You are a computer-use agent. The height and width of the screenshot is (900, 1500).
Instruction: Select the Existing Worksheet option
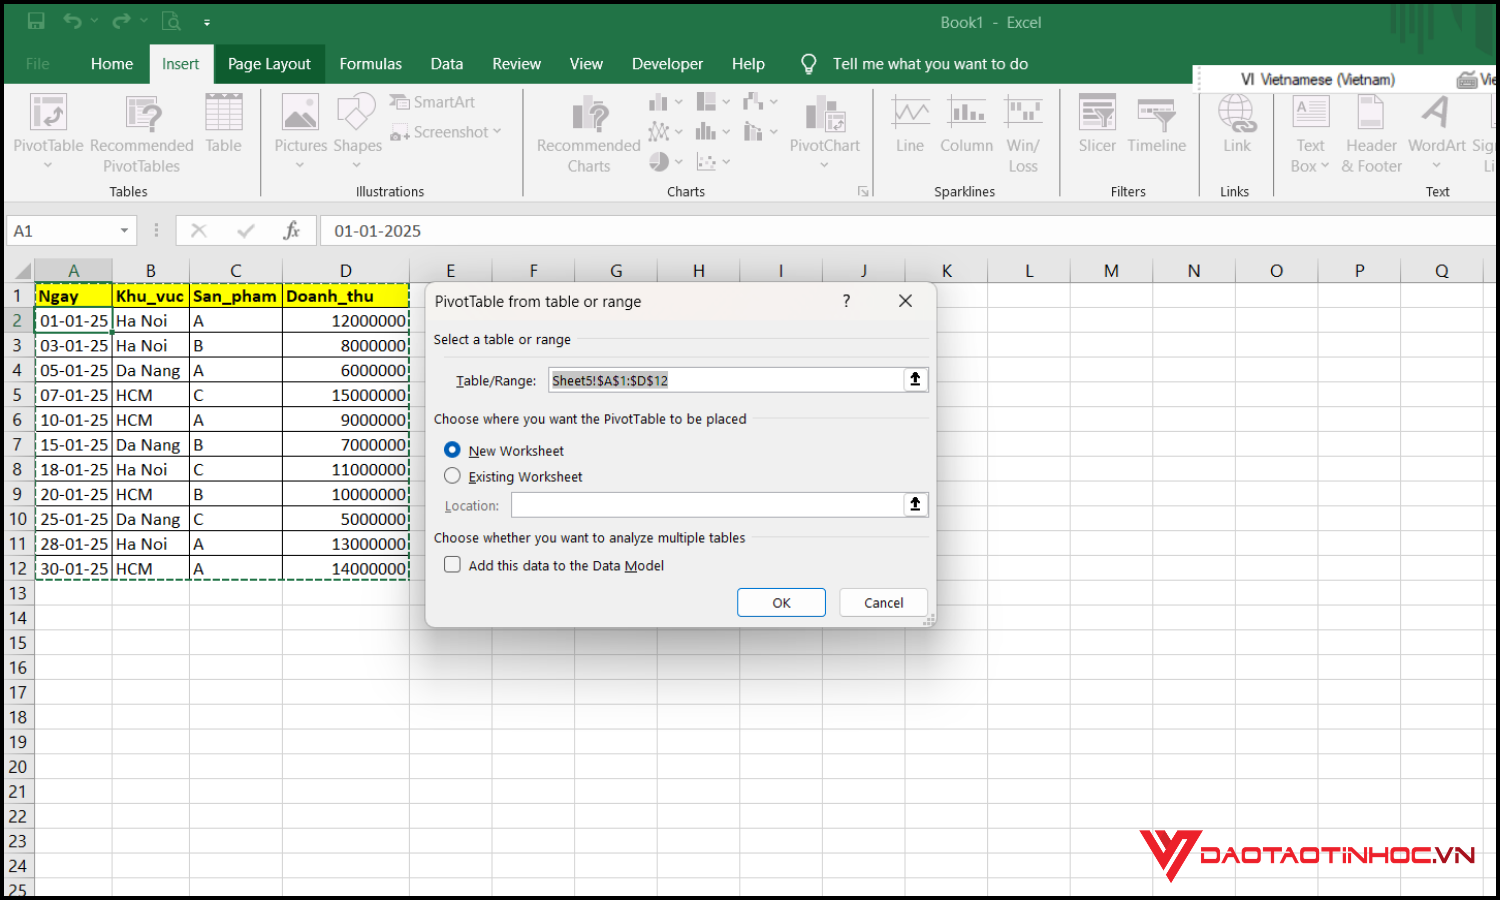pos(452,475)
